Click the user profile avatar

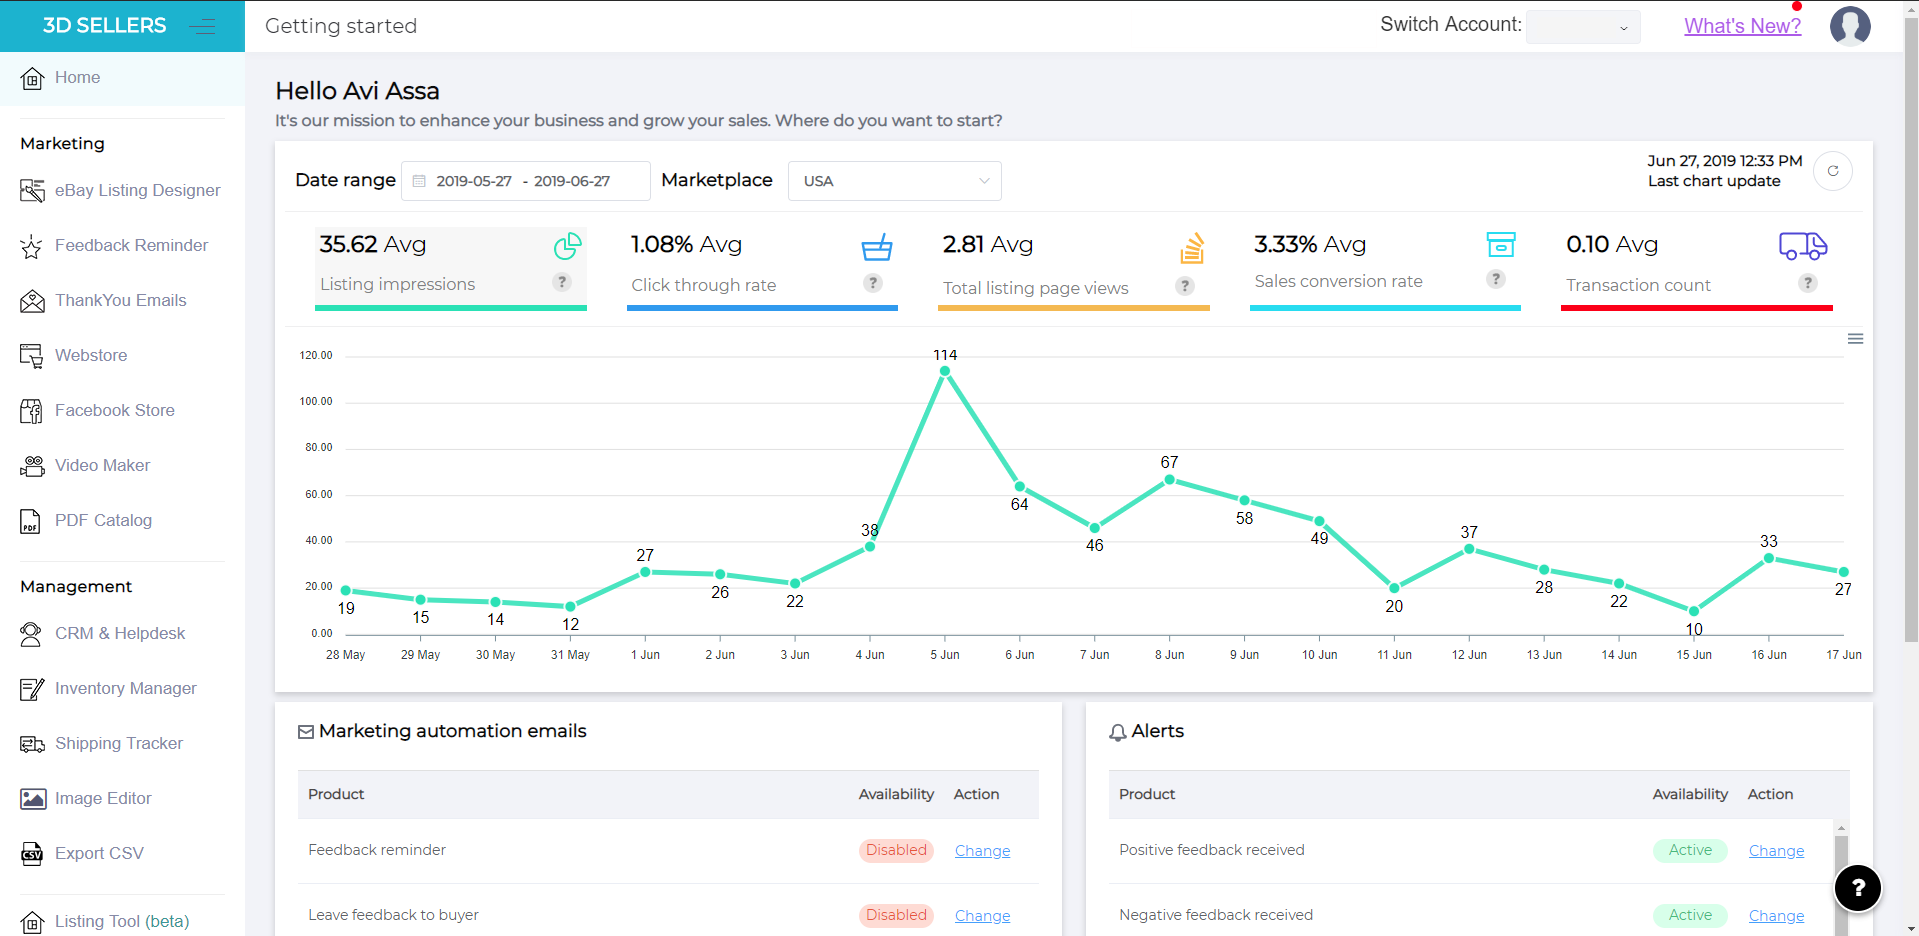tap(1849, 26)
